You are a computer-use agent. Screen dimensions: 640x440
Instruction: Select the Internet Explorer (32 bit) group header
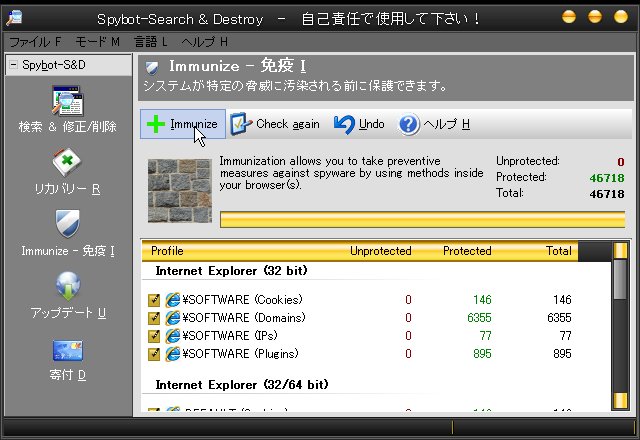click(x=231, y=271)
